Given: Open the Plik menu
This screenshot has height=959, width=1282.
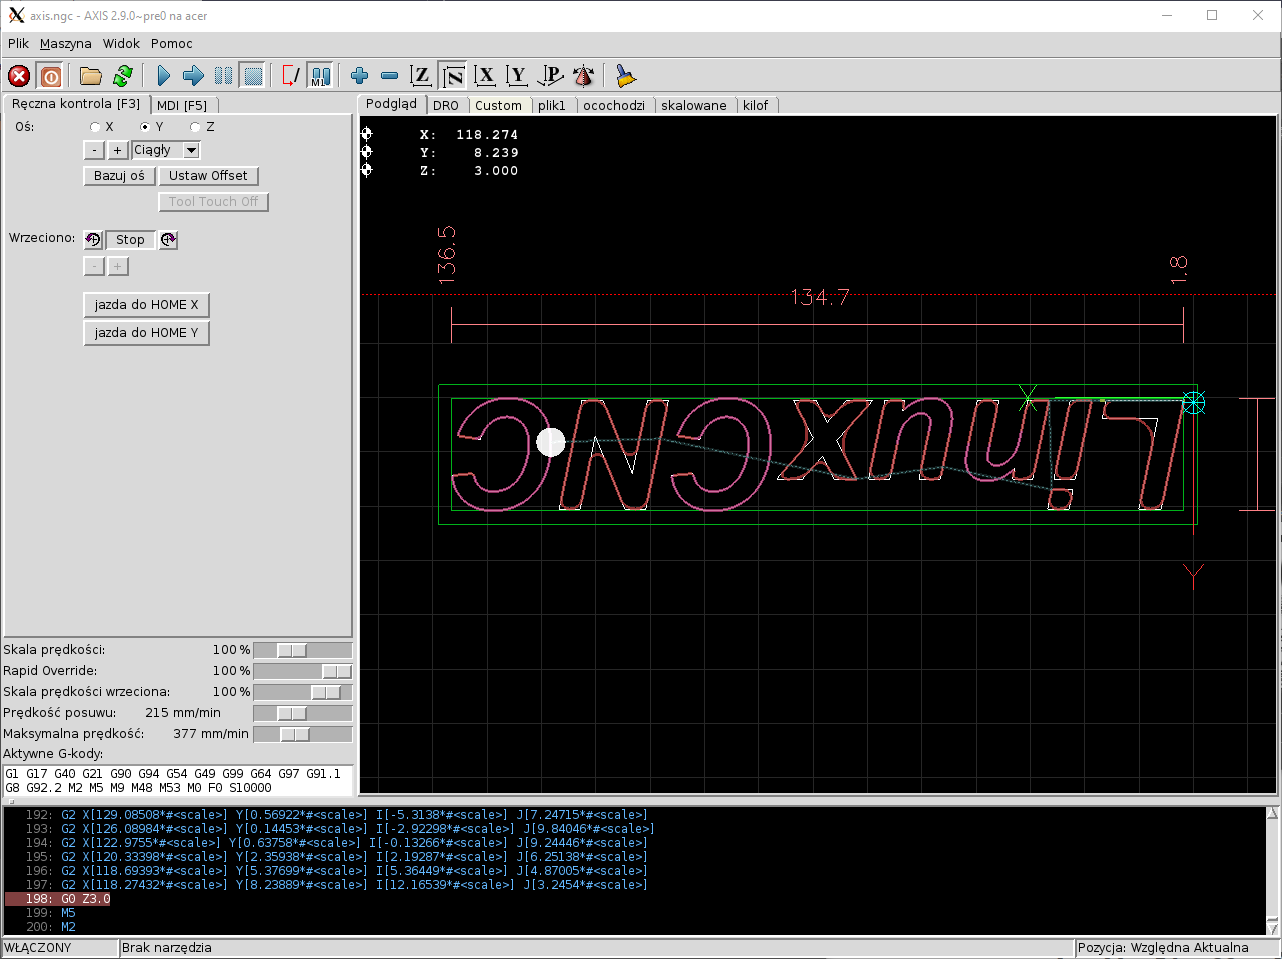Looking at the screenshot, I should (x=19, y=44).
